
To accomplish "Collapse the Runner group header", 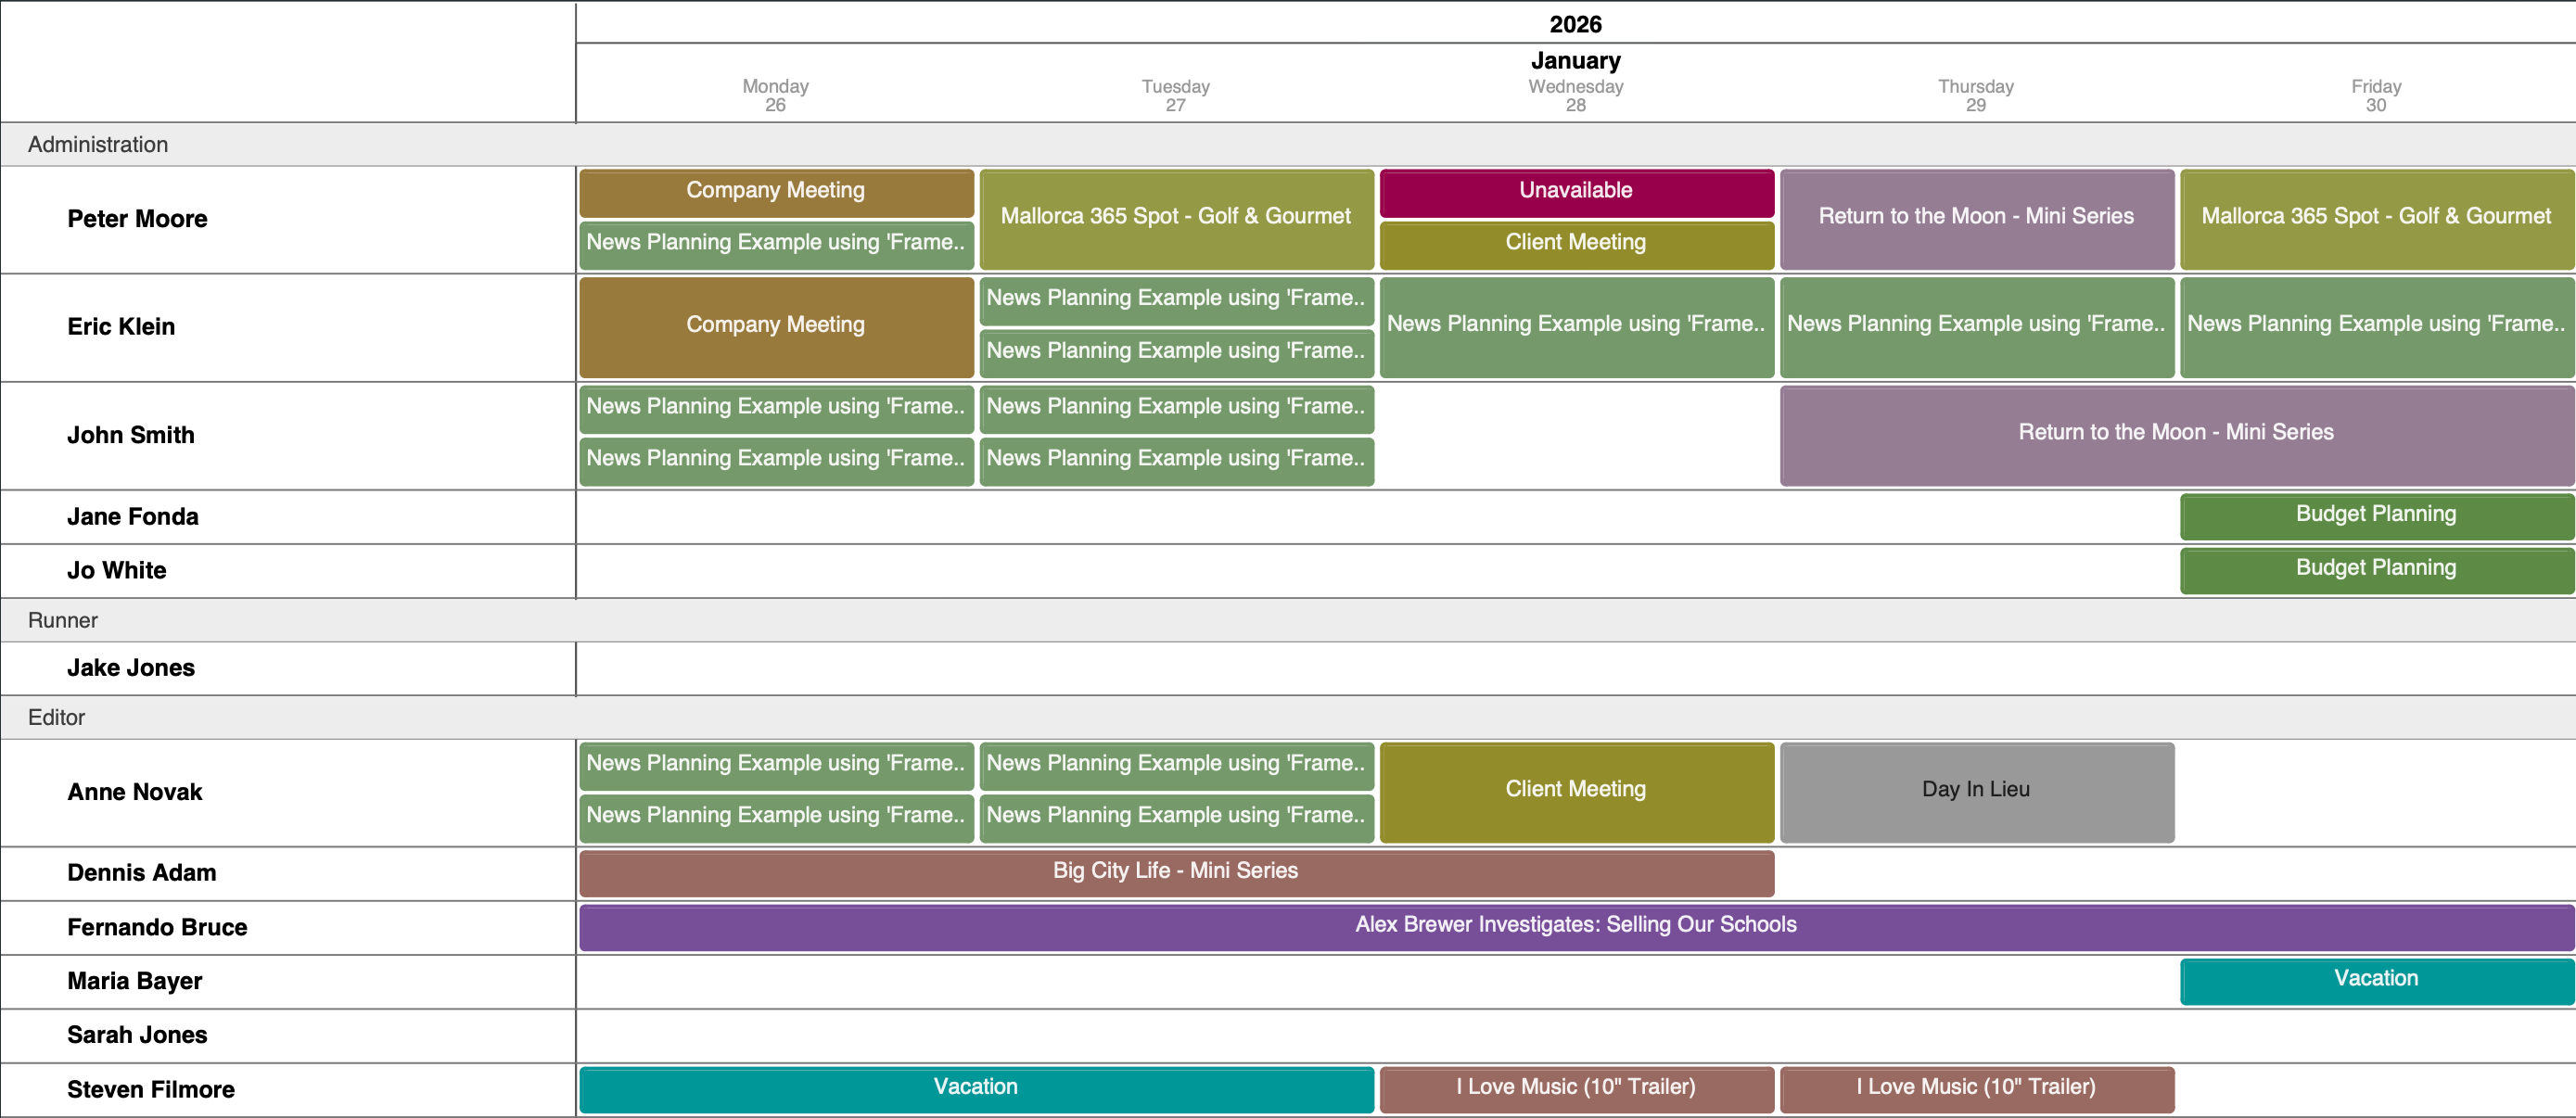I will pyautogui.click(x=63, y=621).
